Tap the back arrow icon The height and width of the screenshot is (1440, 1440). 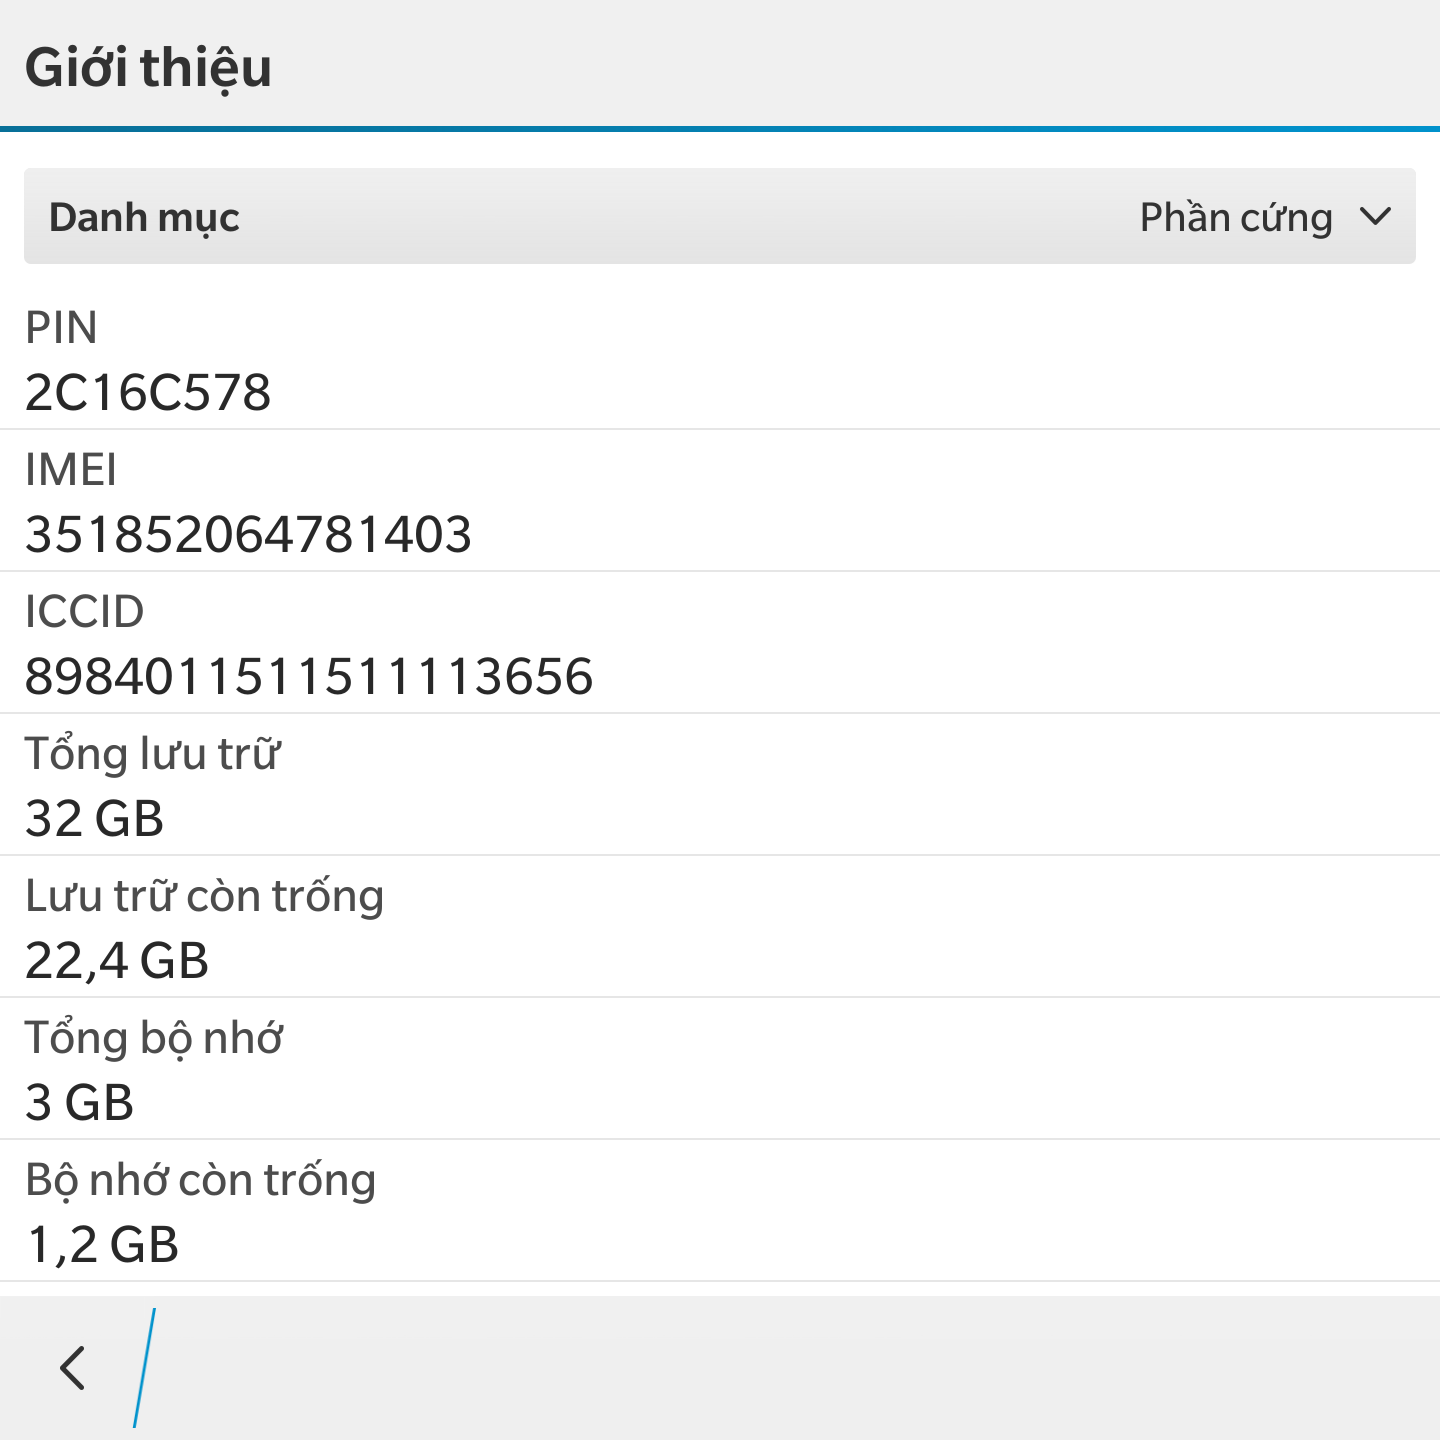tap(72, 1367)
